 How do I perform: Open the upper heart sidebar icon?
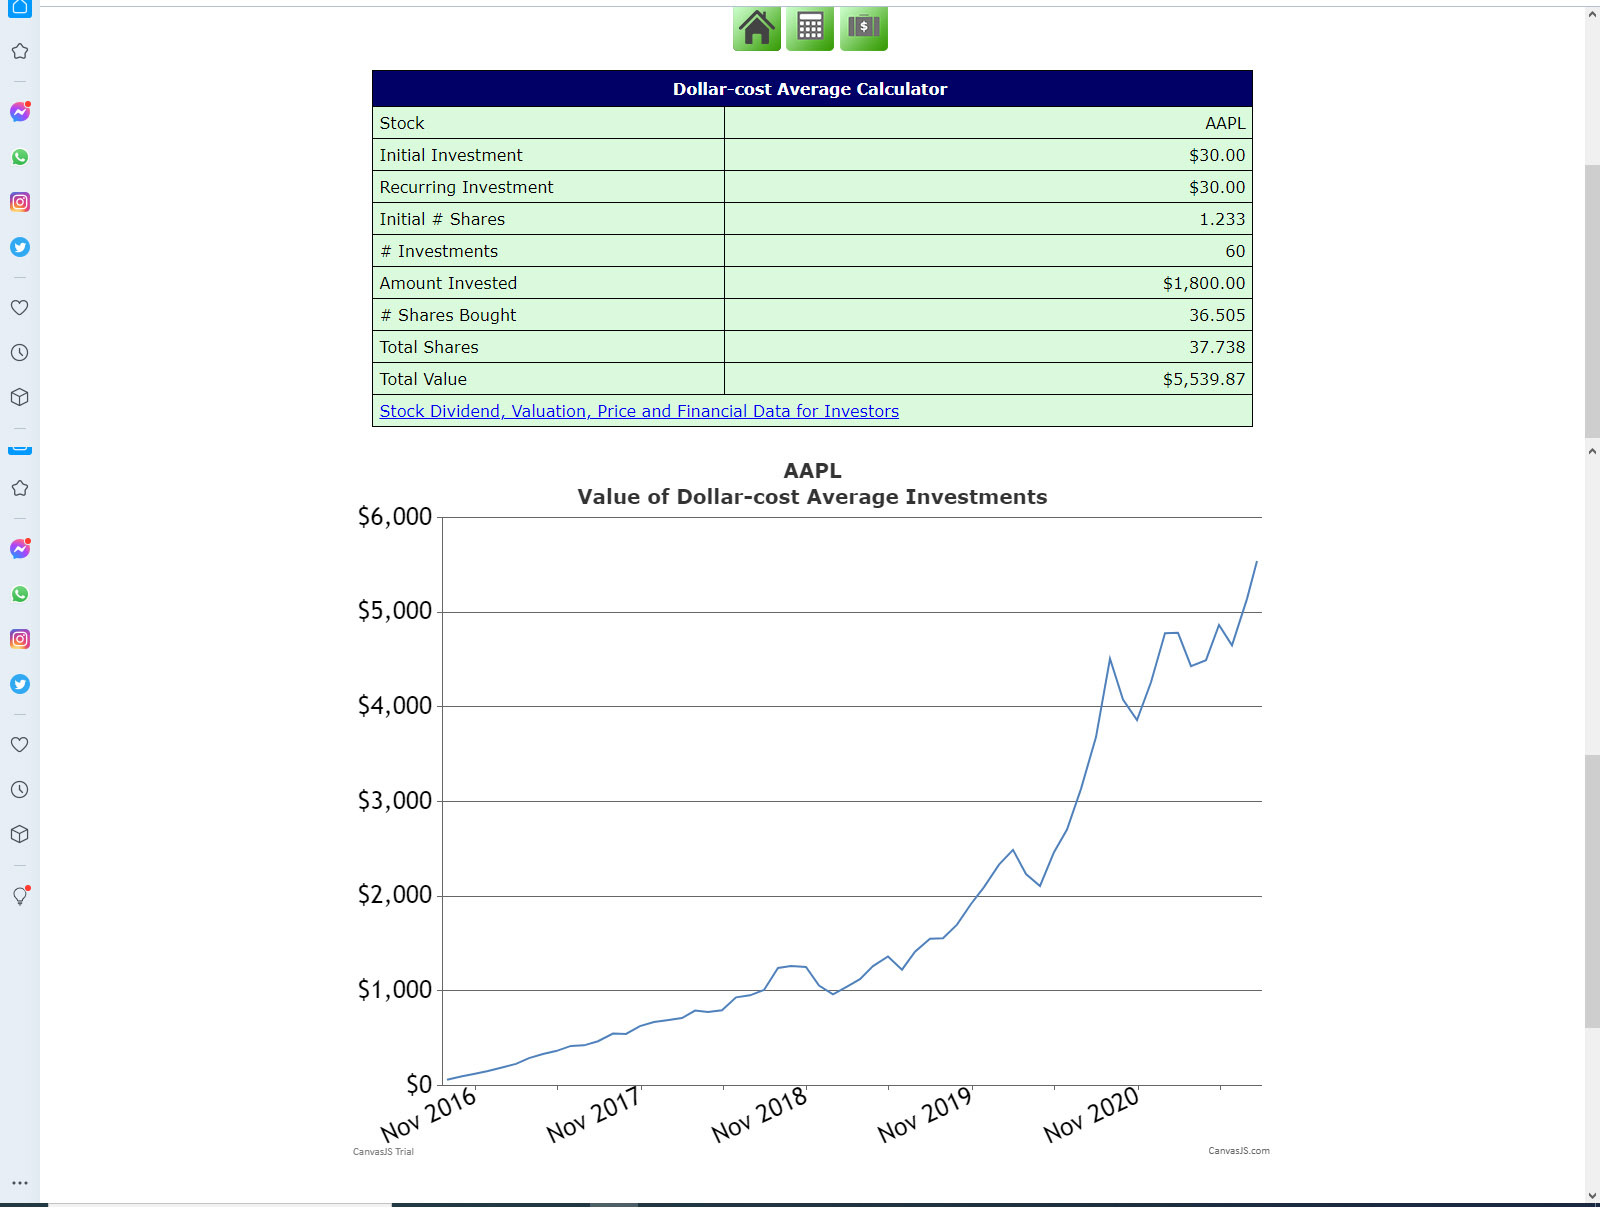(x=20, y=307)
